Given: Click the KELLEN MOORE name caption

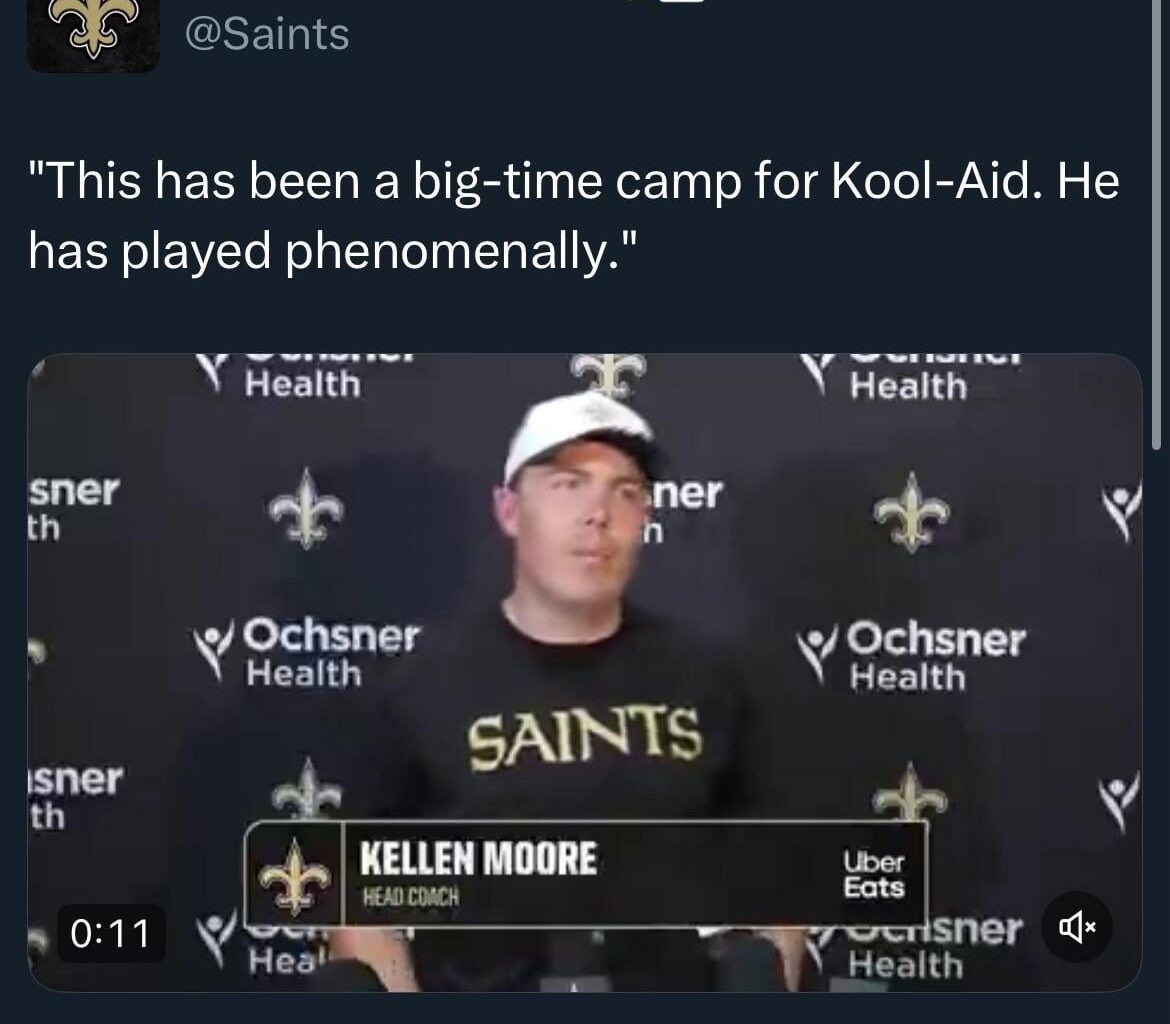Looking at the screenshot, I should [478, 858].
